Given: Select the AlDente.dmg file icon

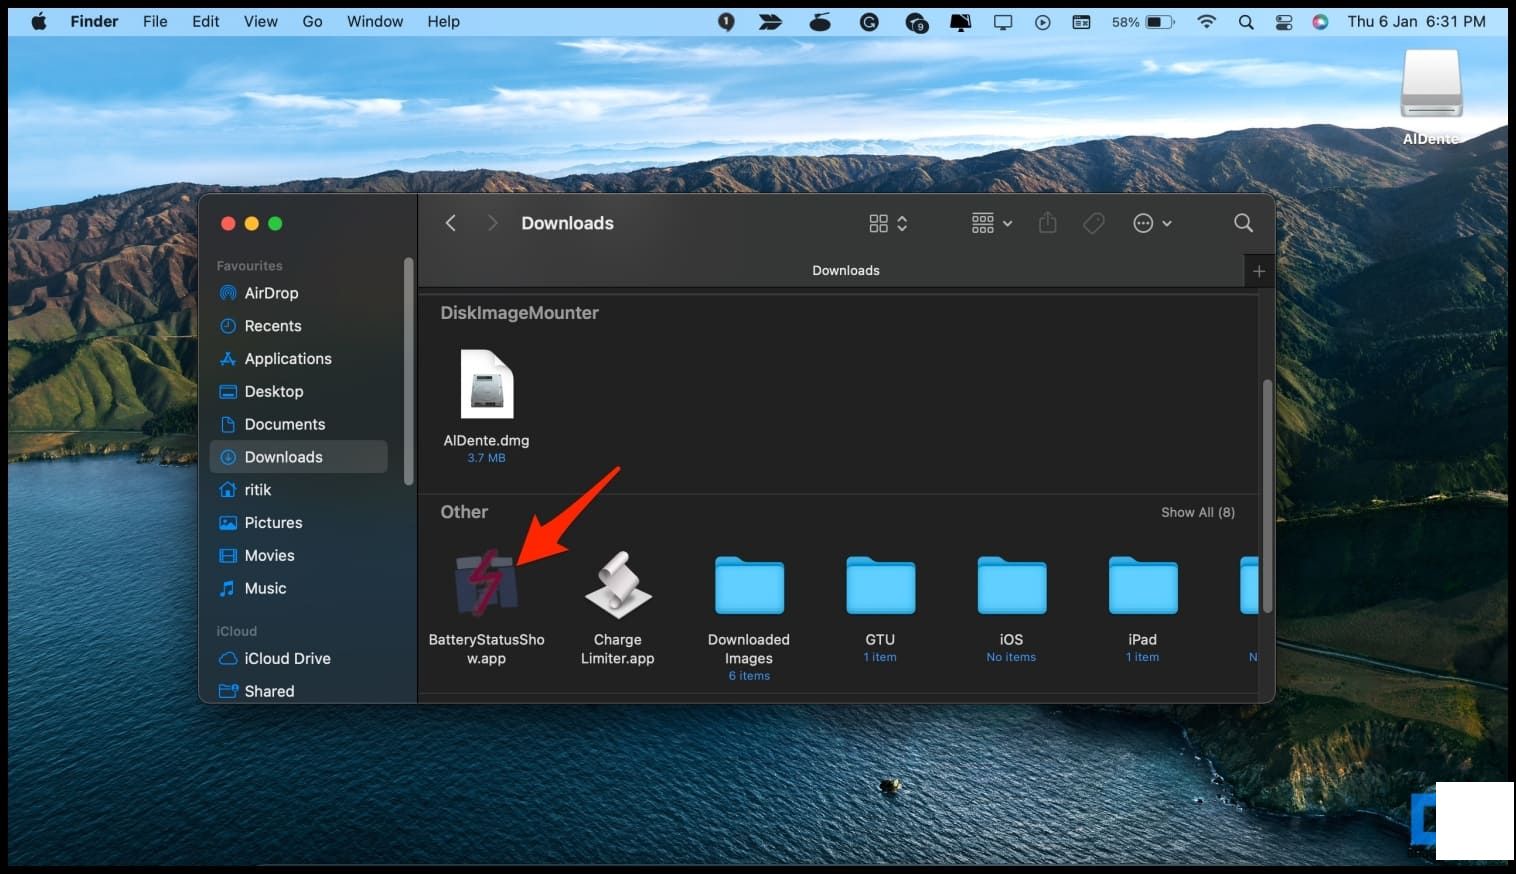Looking at the screenshot, I should [487, 384].
